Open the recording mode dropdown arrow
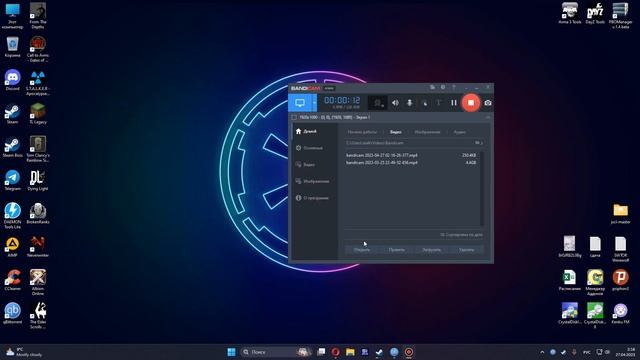This screenshot has height=360, width=640. pyautogui.click(x=314, y=103)
